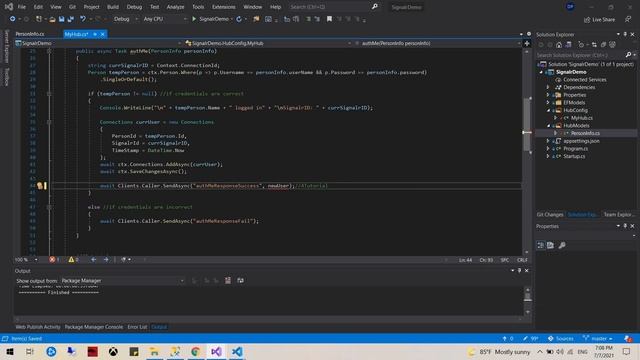Open the Debug configuration dropdown
The height and width of the screenshot is (360, 640).
pos(125,19)
